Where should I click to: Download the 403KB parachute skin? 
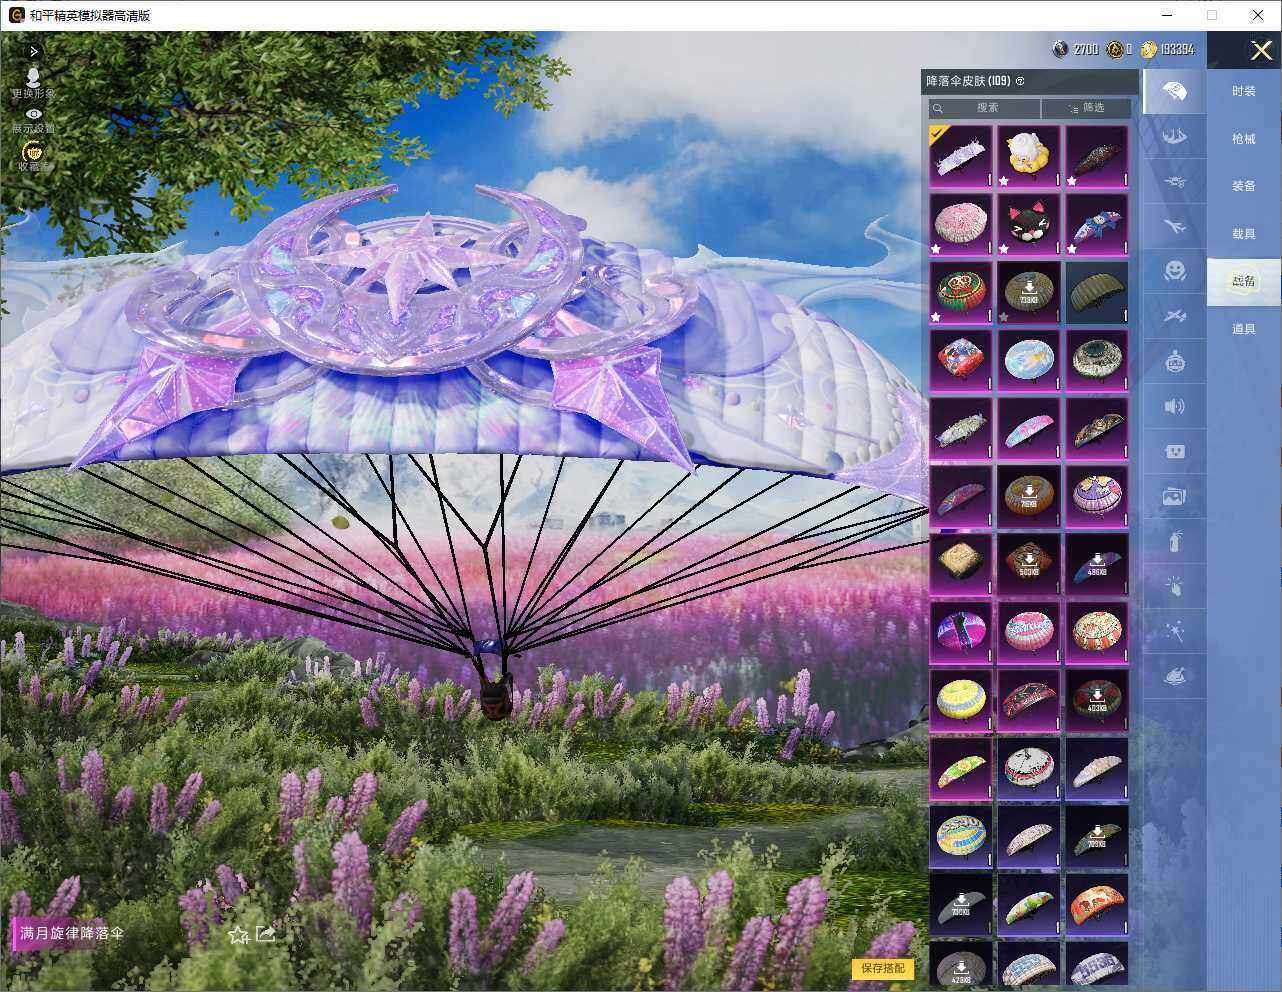point(1097,700)
